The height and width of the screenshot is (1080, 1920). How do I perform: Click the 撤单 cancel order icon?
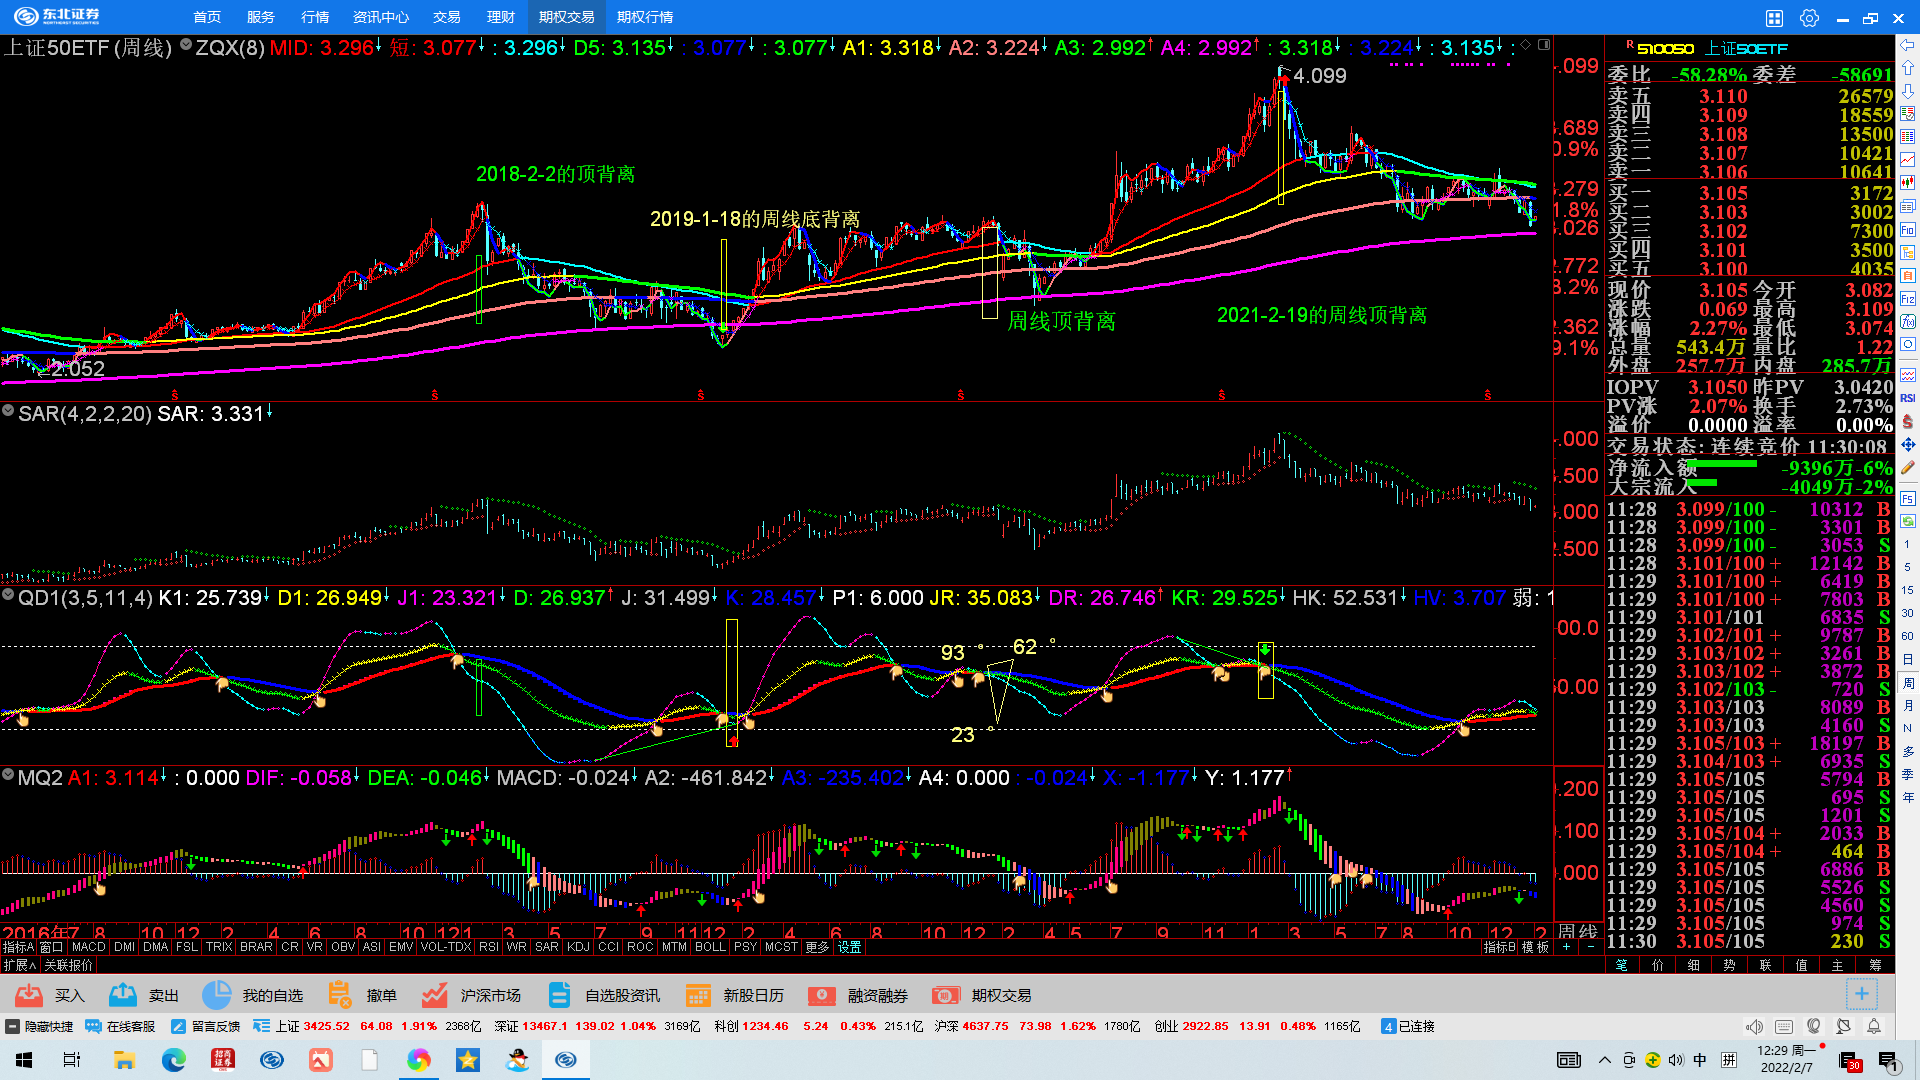pyautogui.click(x=340, y=995)
